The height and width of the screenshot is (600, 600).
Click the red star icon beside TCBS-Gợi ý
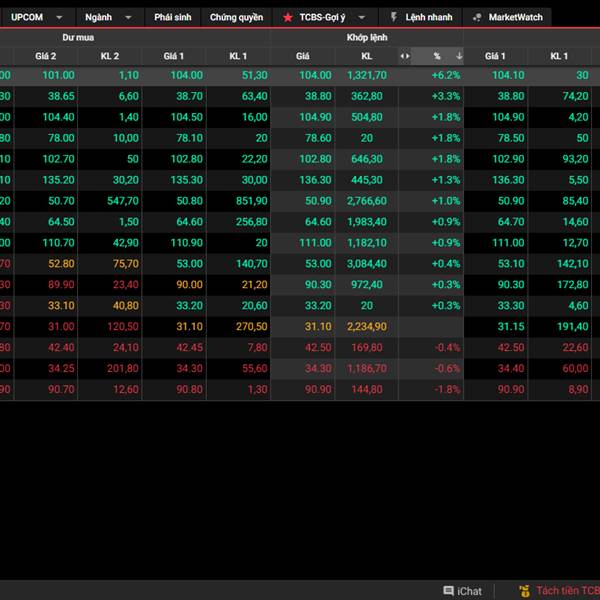point(288,17)
